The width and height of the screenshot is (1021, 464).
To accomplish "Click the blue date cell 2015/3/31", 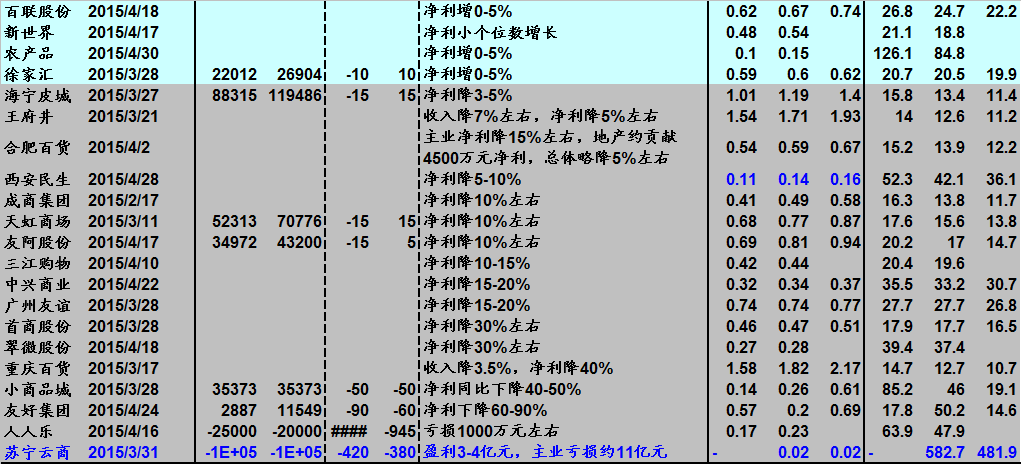I will click(x=123, y=452).
